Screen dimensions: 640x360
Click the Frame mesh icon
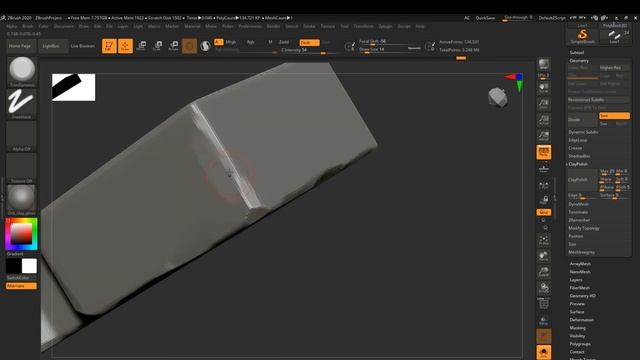[544, 240]
